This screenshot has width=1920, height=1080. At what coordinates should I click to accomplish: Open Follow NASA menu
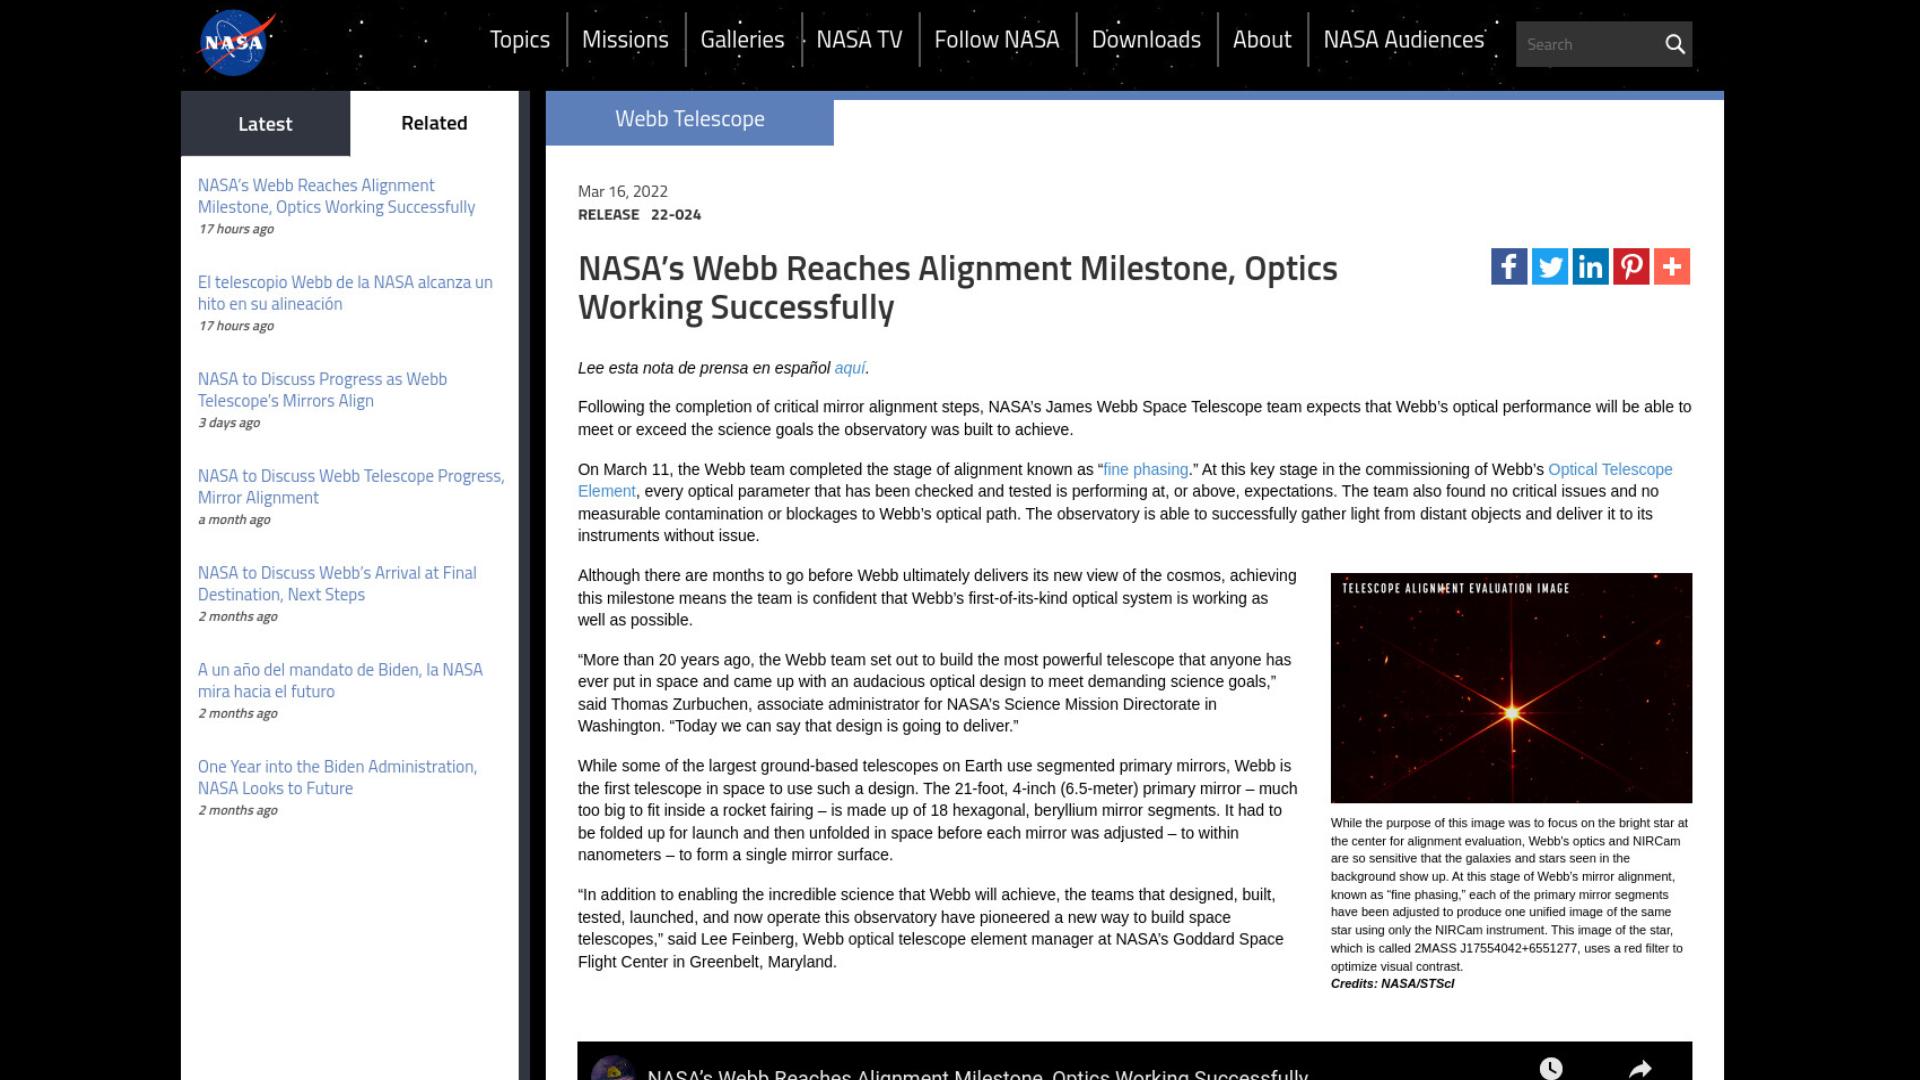tap(997, 40)
